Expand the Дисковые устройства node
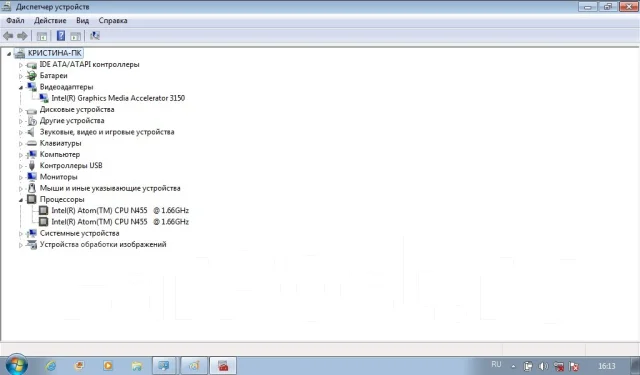640x375 pixels. (20, 110)
